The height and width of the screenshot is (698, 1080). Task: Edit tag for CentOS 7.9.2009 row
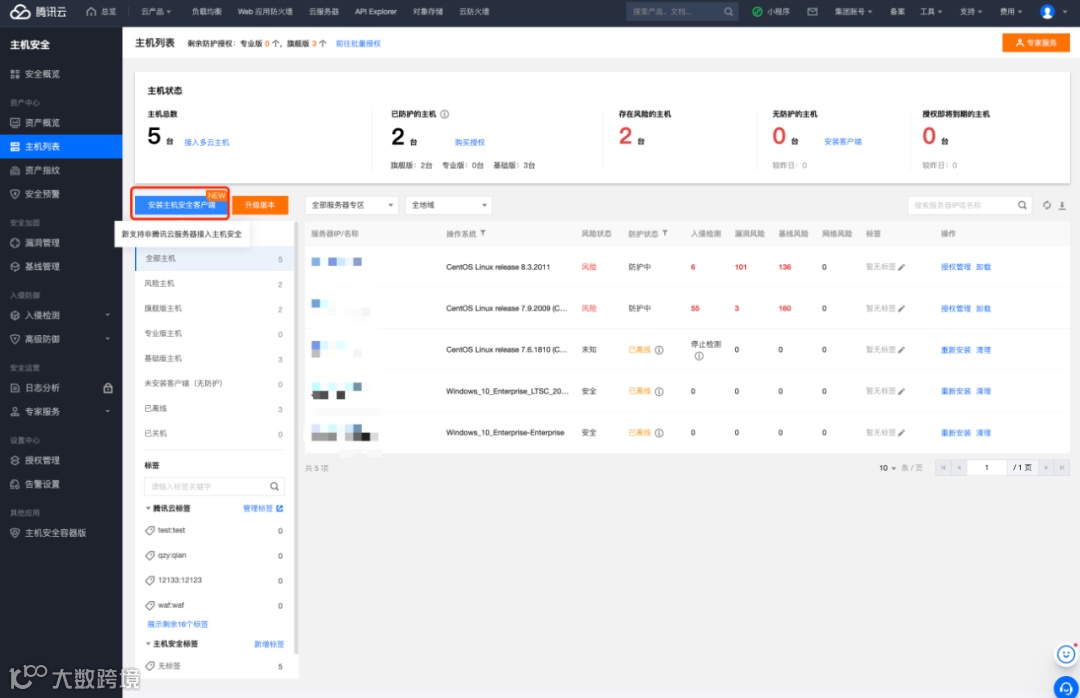point(902,309)
